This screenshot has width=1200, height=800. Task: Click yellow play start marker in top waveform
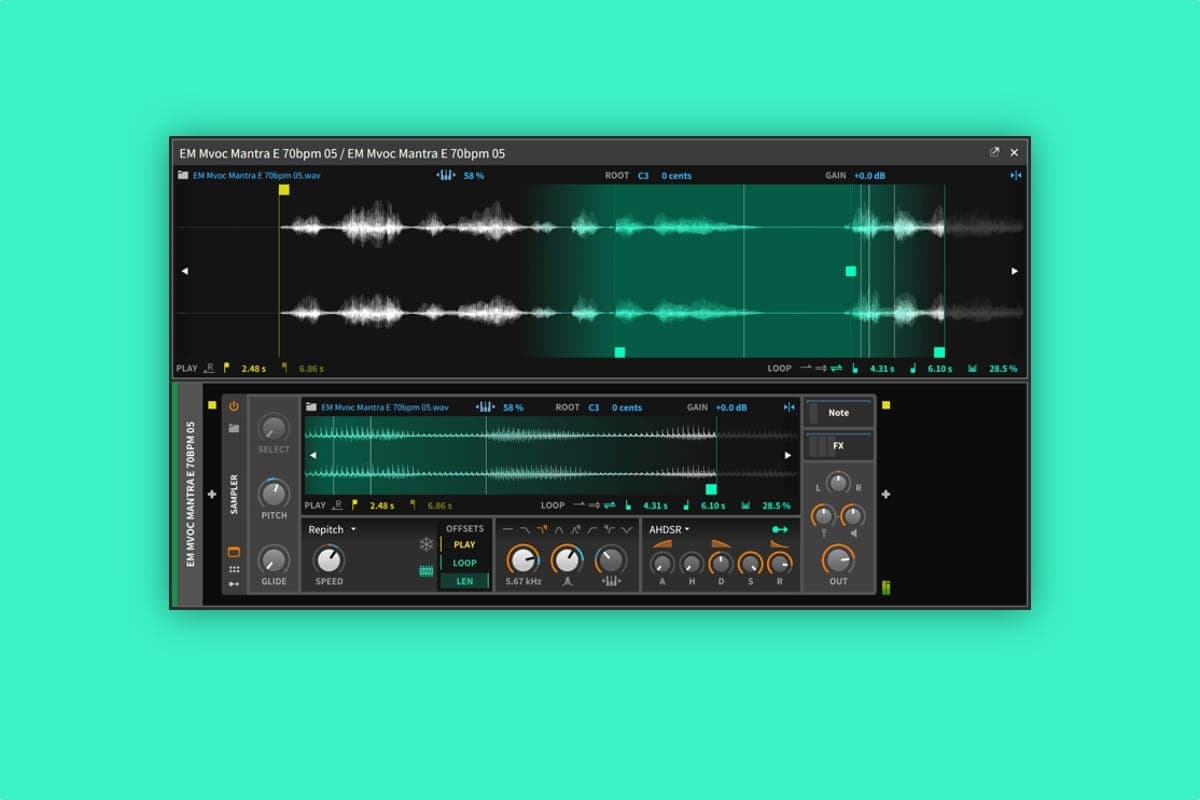pyautogui.click(x=284, y=189)
